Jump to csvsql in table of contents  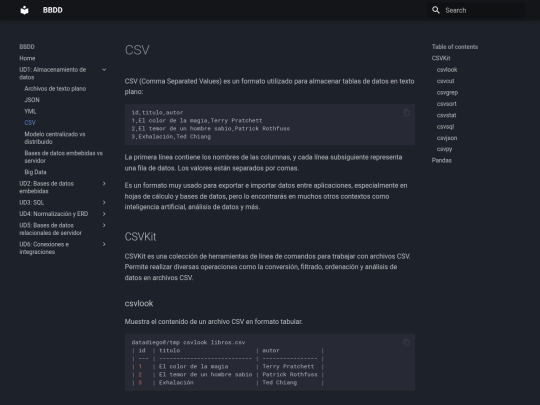[445, 126]
